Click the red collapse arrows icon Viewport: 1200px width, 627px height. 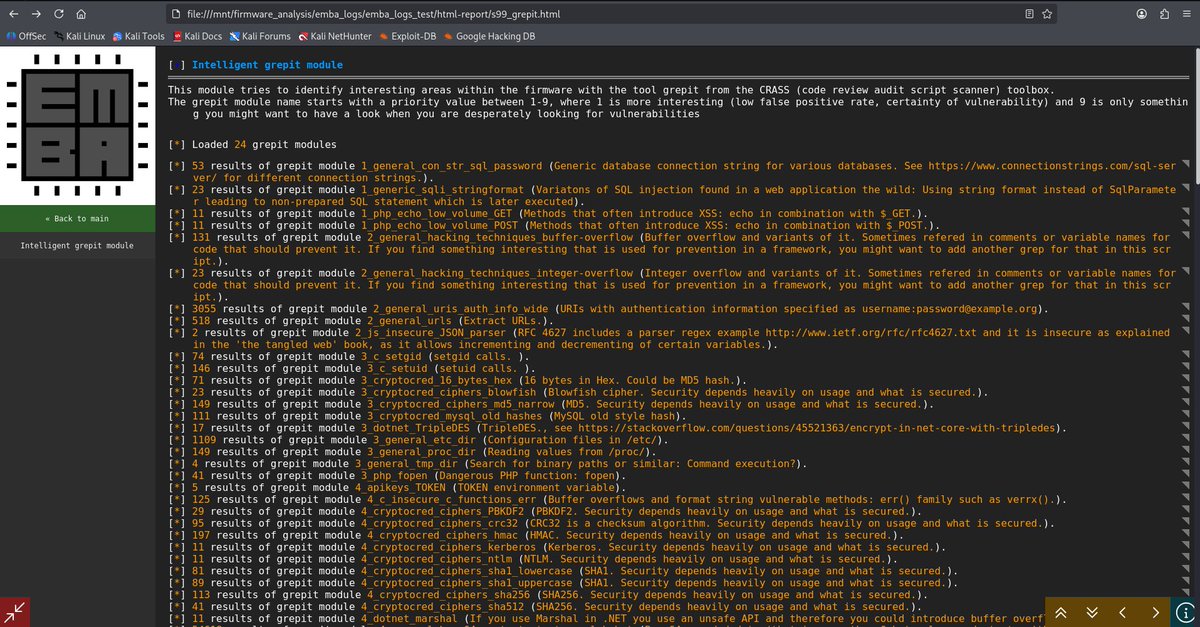point(15,612)
